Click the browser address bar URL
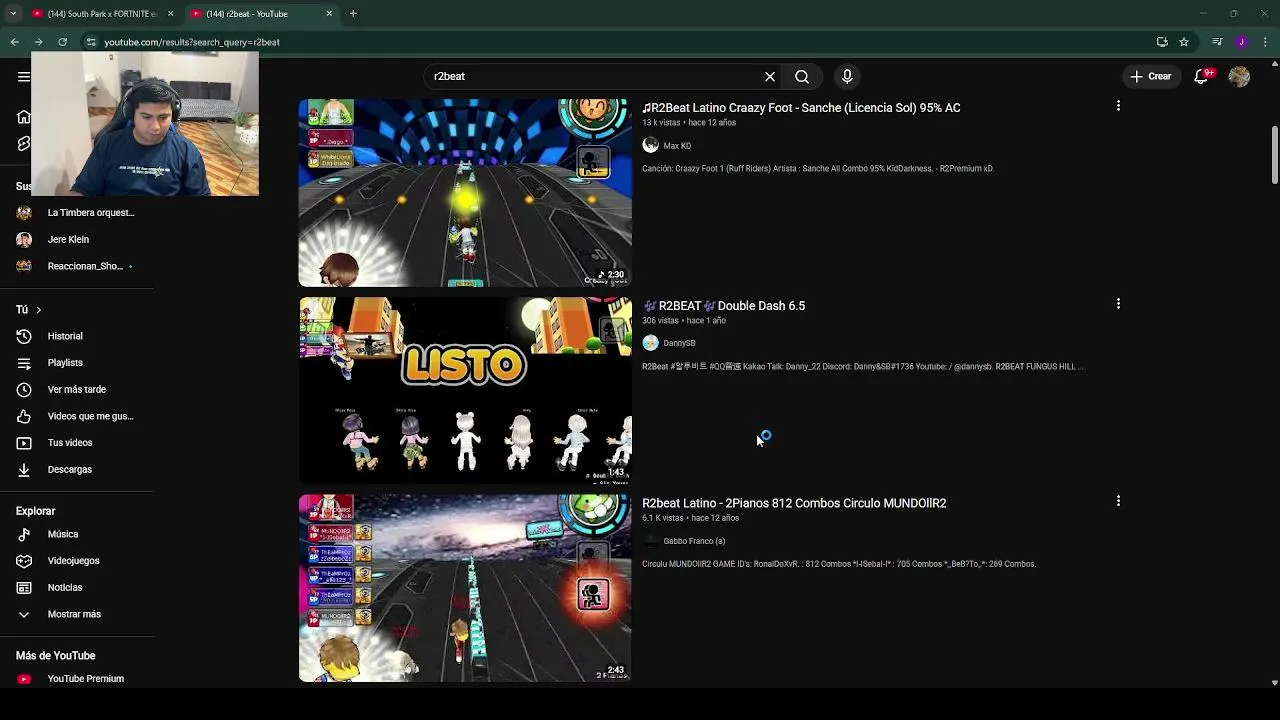Screen dimensions: 1280x720 click(192, 42)
